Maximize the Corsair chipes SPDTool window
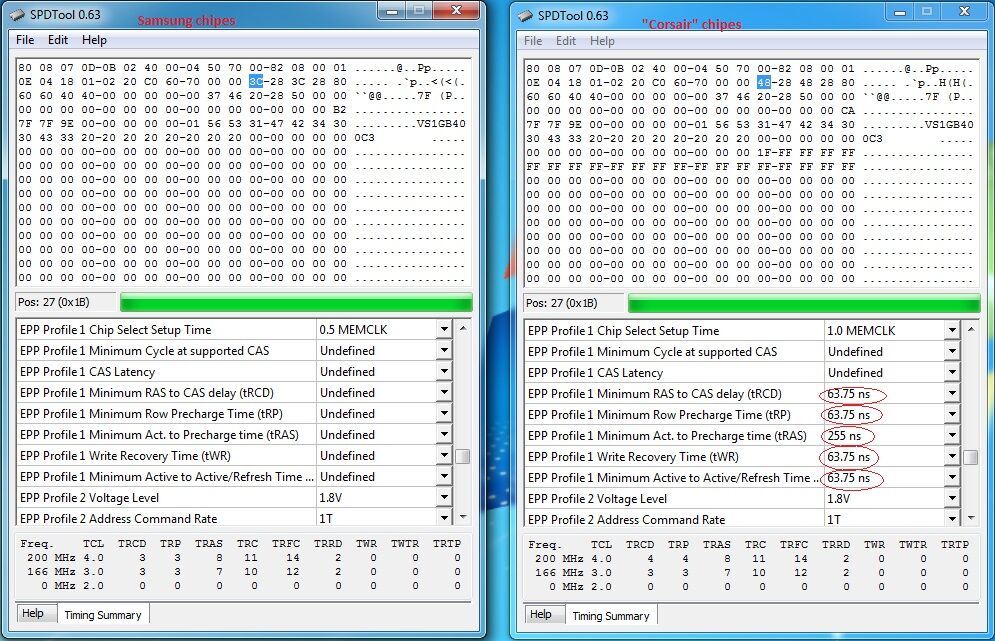 click(x=926, y=11)
